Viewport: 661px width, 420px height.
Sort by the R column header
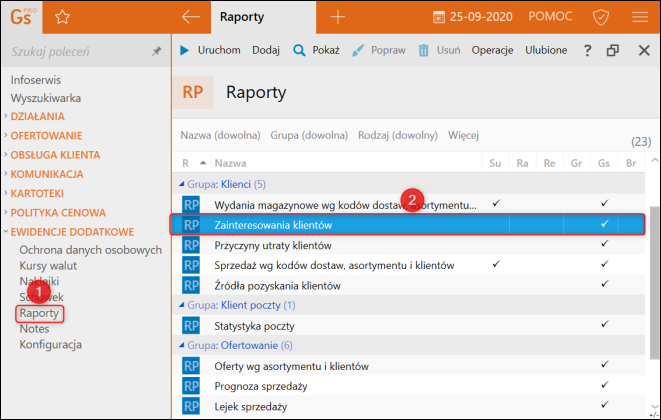point(185,163)
